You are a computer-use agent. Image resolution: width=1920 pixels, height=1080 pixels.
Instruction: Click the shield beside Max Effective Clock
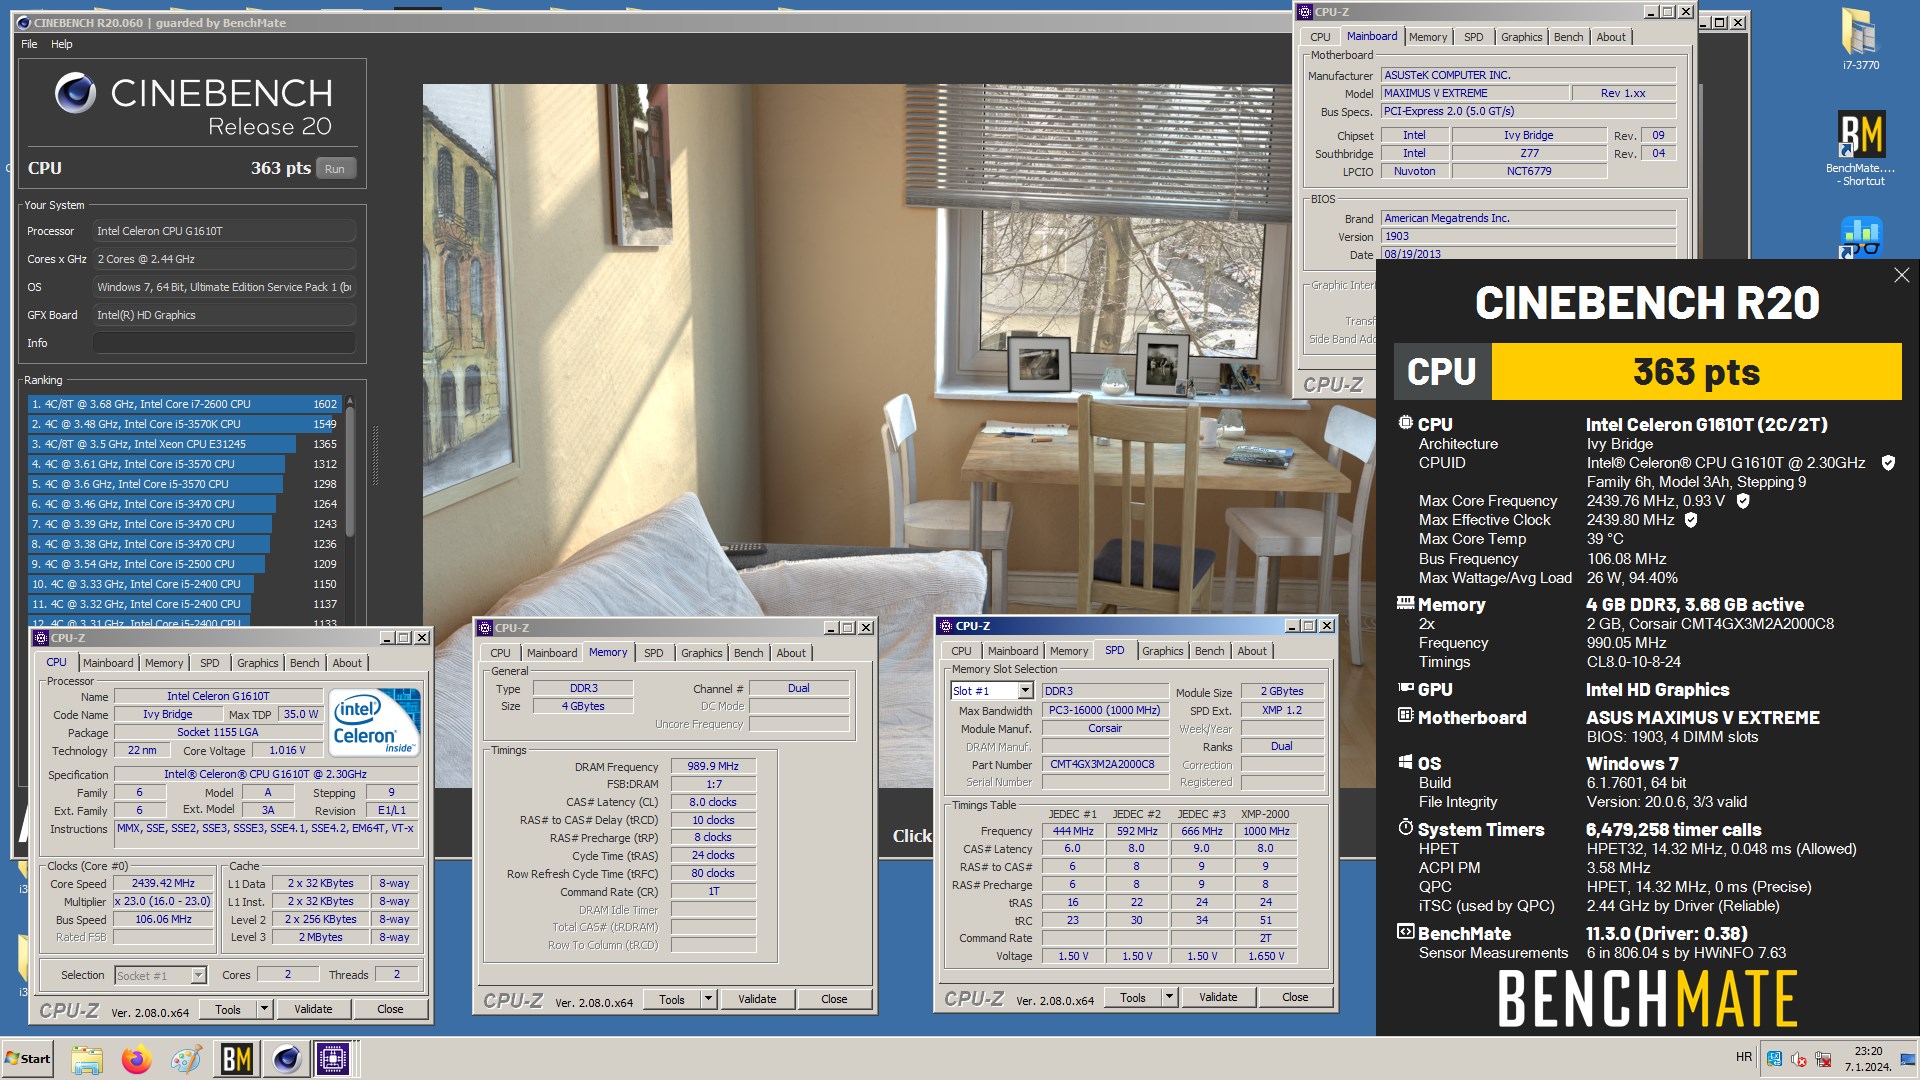click(1691, 520)
